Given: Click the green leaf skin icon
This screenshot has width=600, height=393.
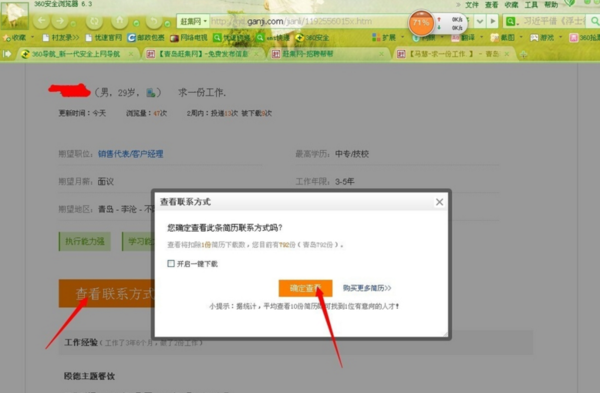Looking at the screenshot, I should 570,3.
